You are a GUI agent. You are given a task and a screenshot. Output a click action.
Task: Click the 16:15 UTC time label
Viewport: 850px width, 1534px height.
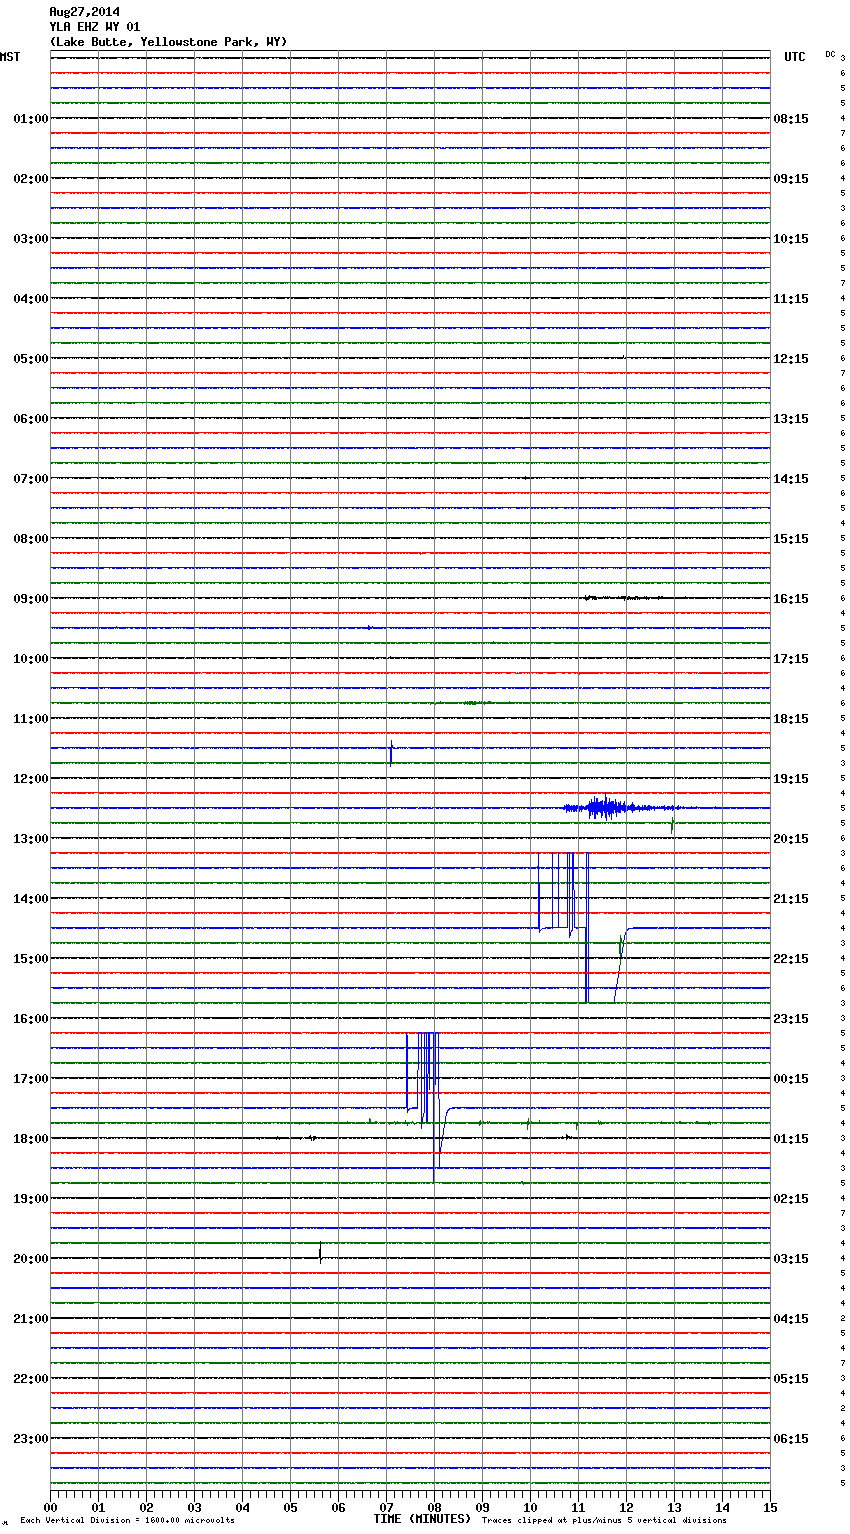[791, 599]
